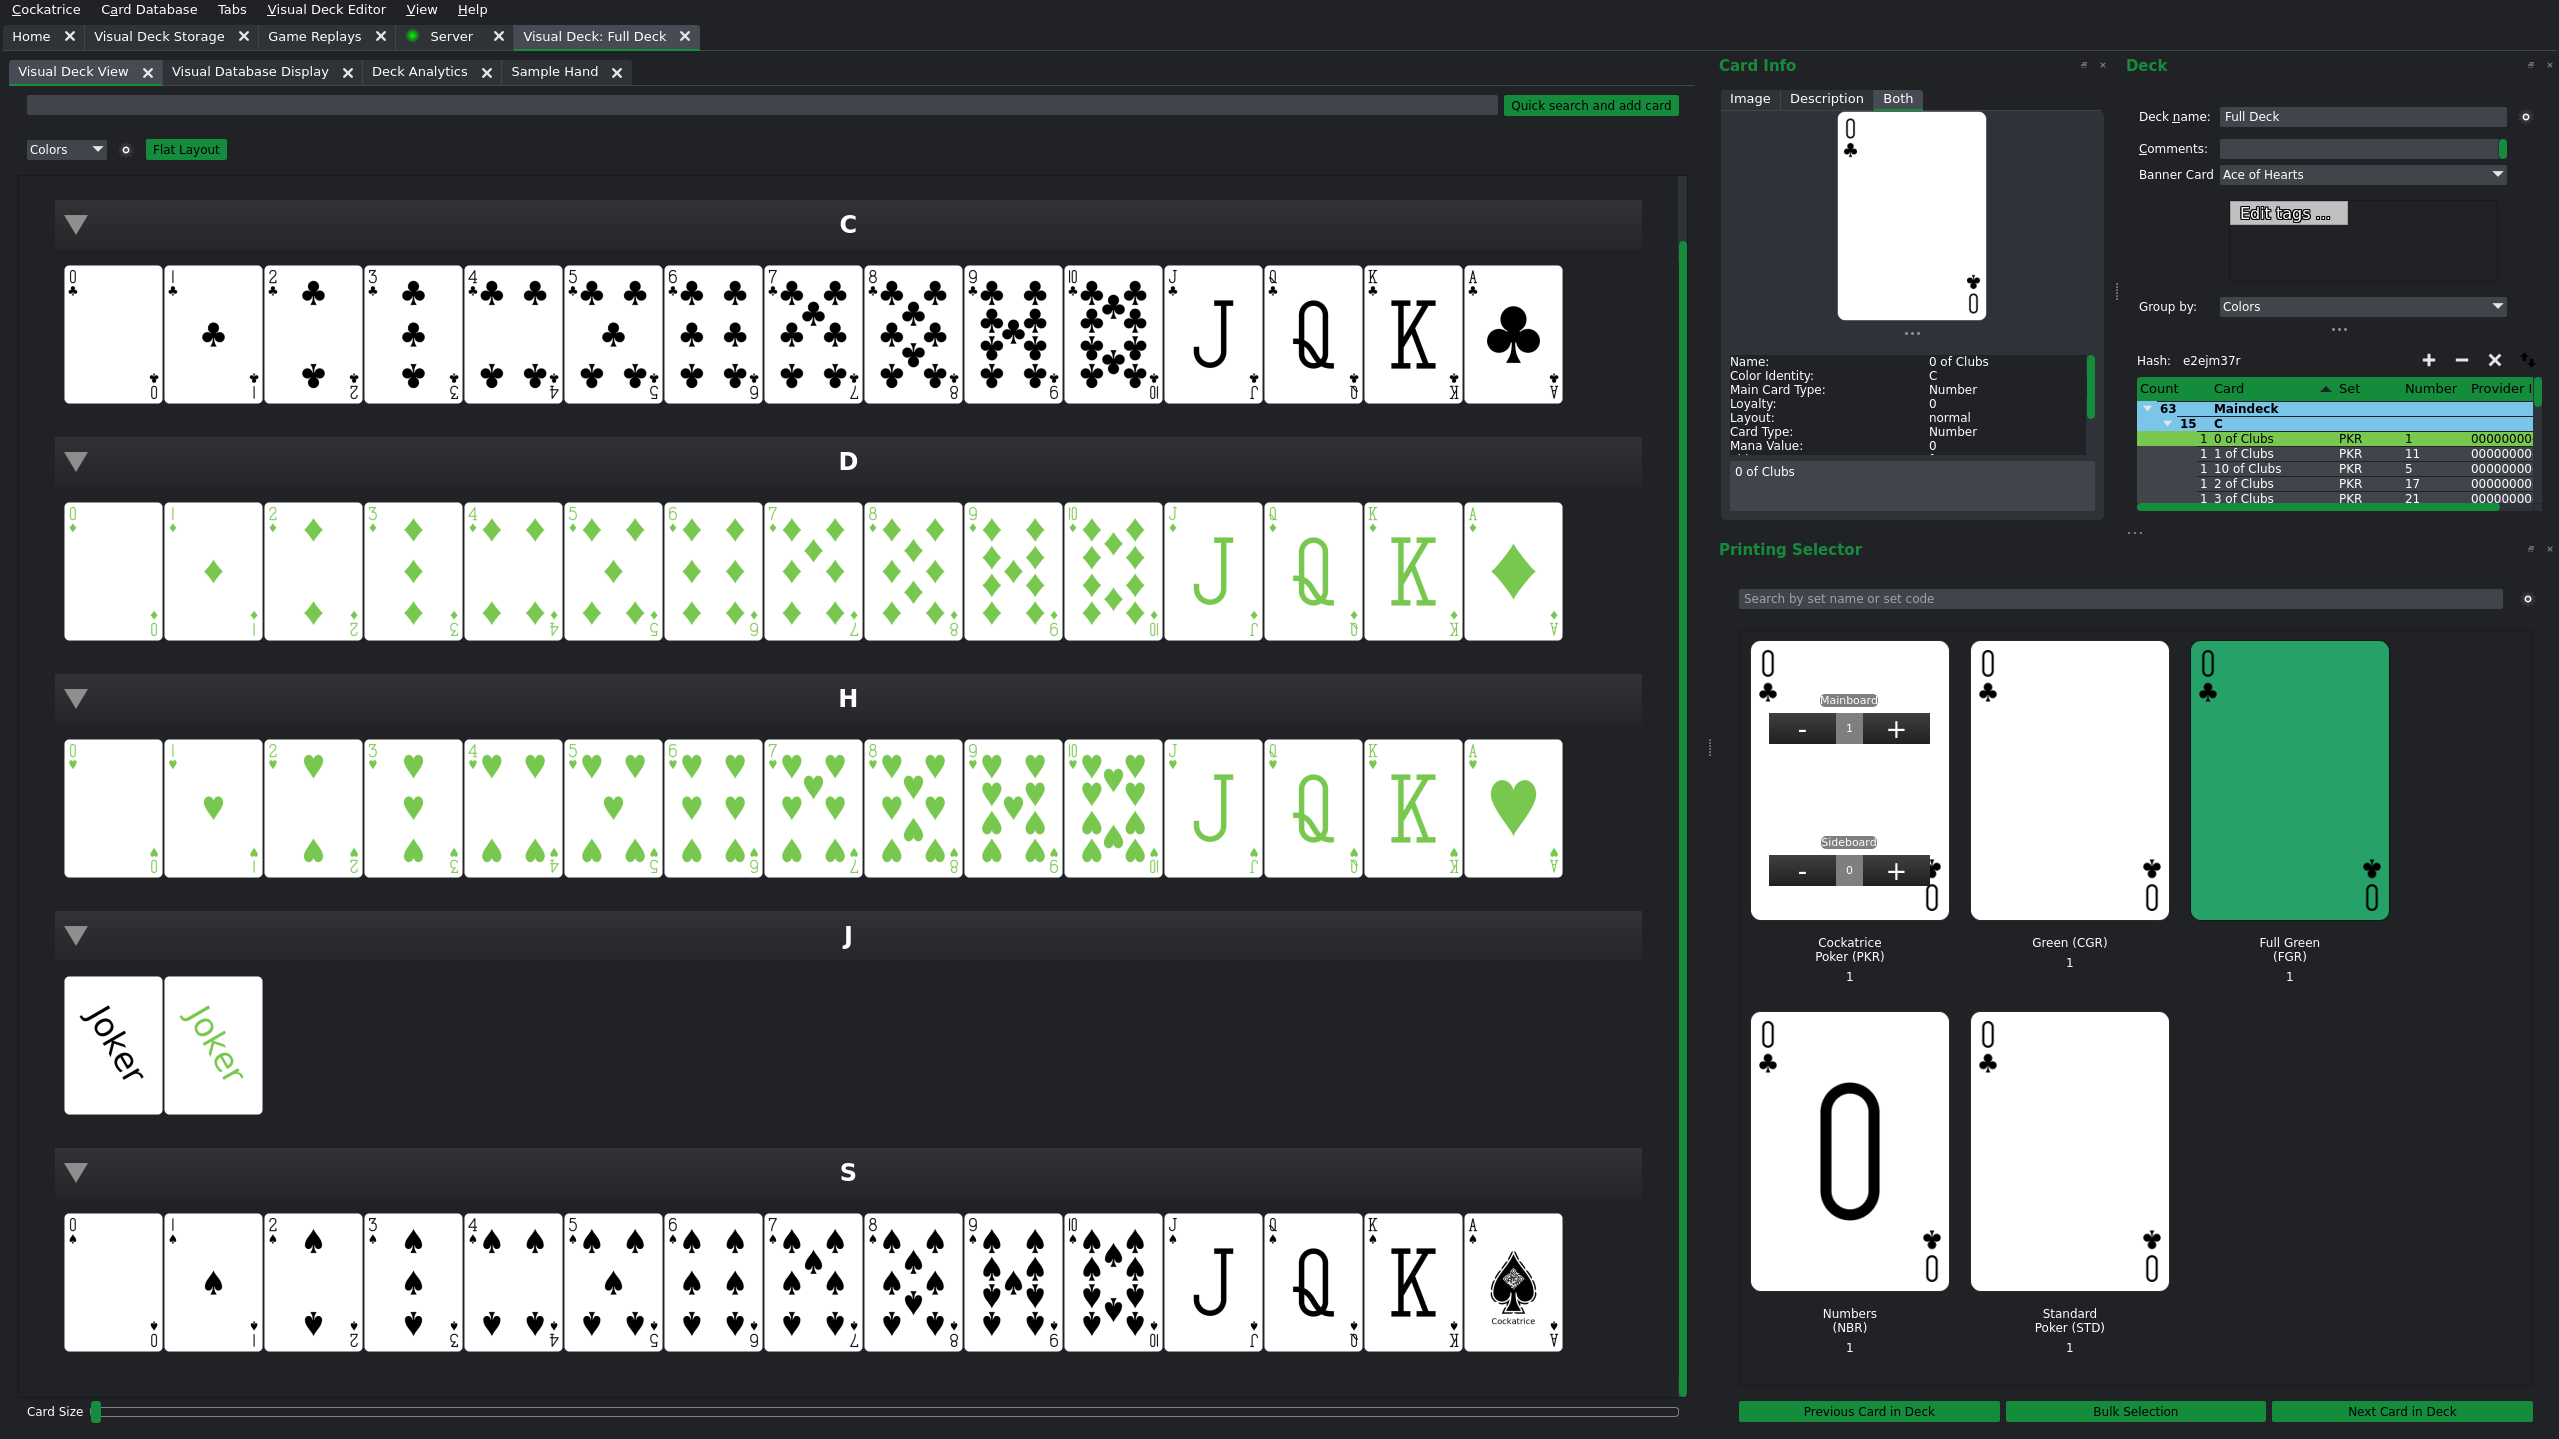
Task: Click the Sideboard minus stepper on Cockatrice Poker printing
Action: [1801, 871]
